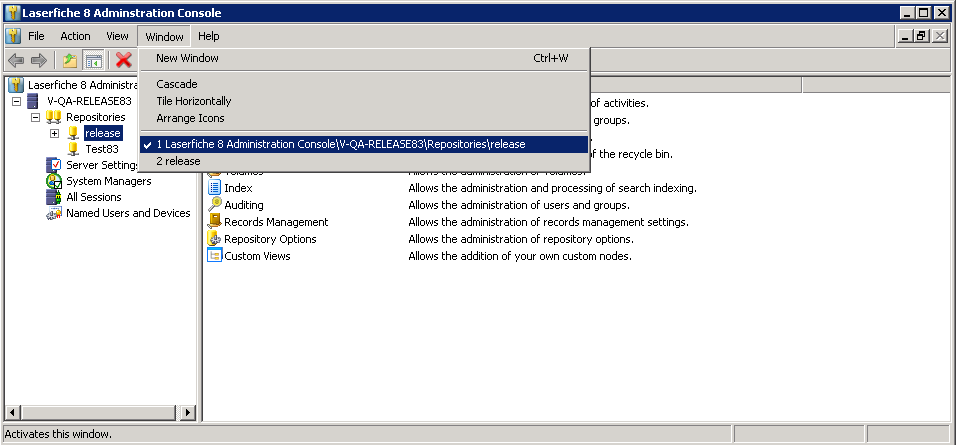
Task: Activate checked window 1 Laserfiche 8 Administration Console entry
Action: point(365,144)
